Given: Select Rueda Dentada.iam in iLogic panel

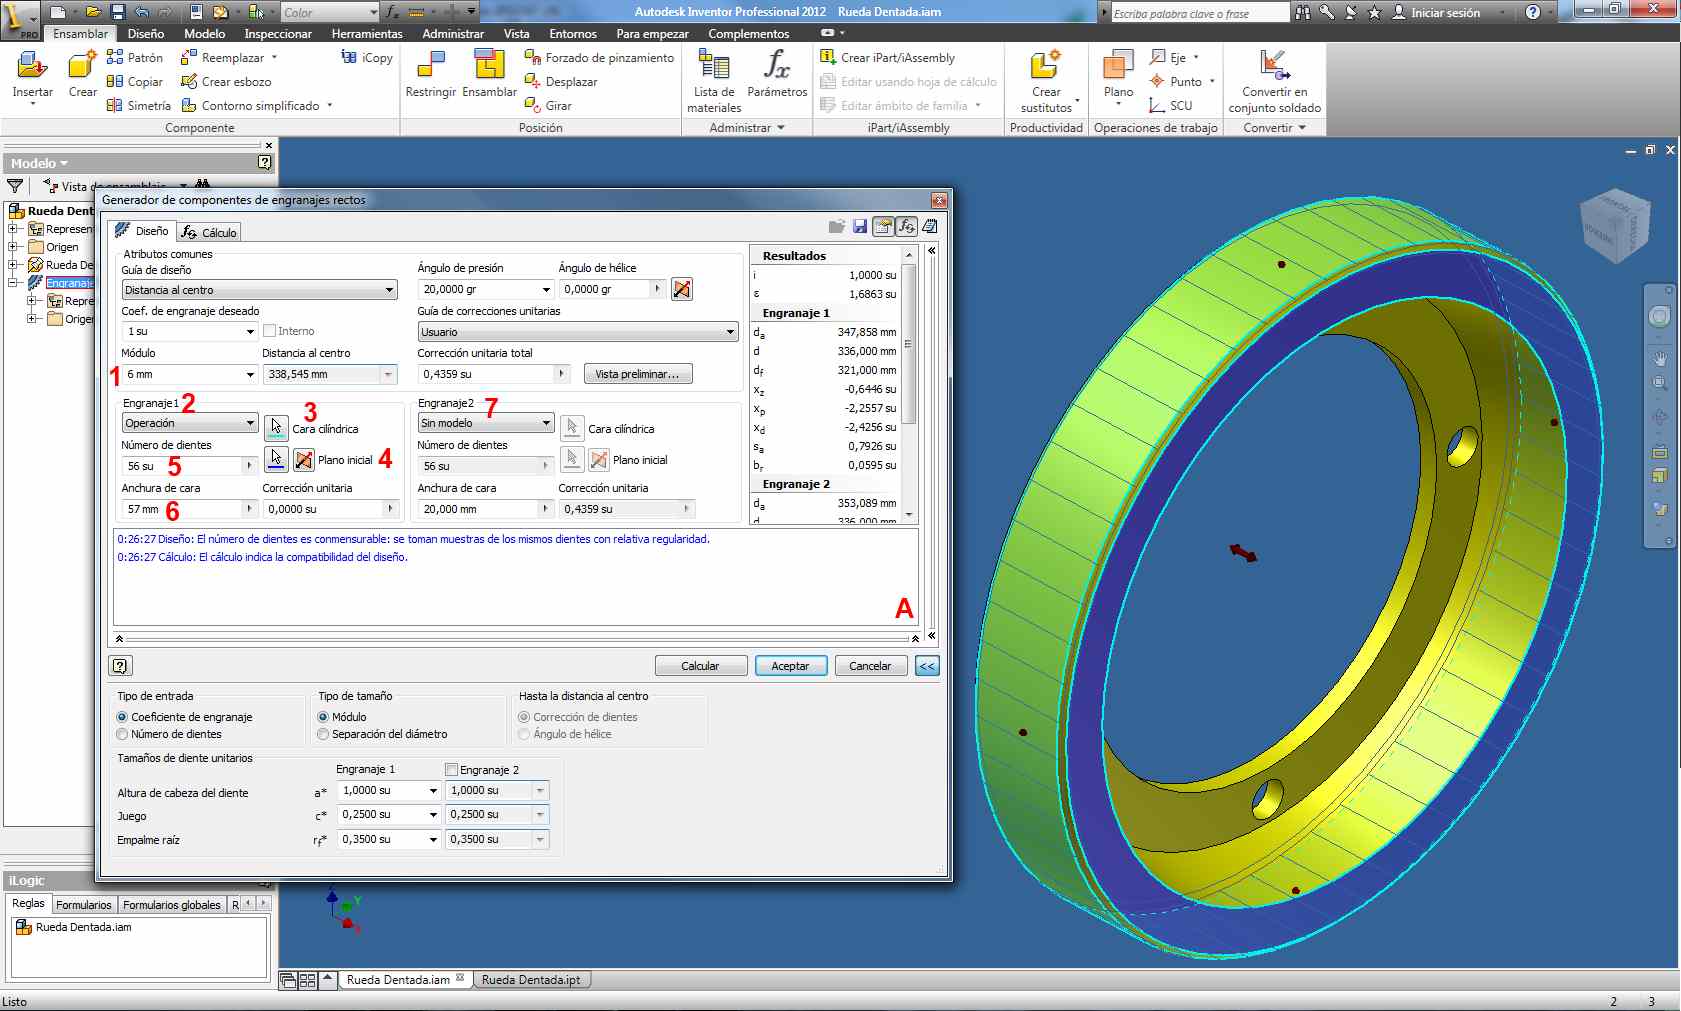Looking at the screenshot, I should pos(74,928).
